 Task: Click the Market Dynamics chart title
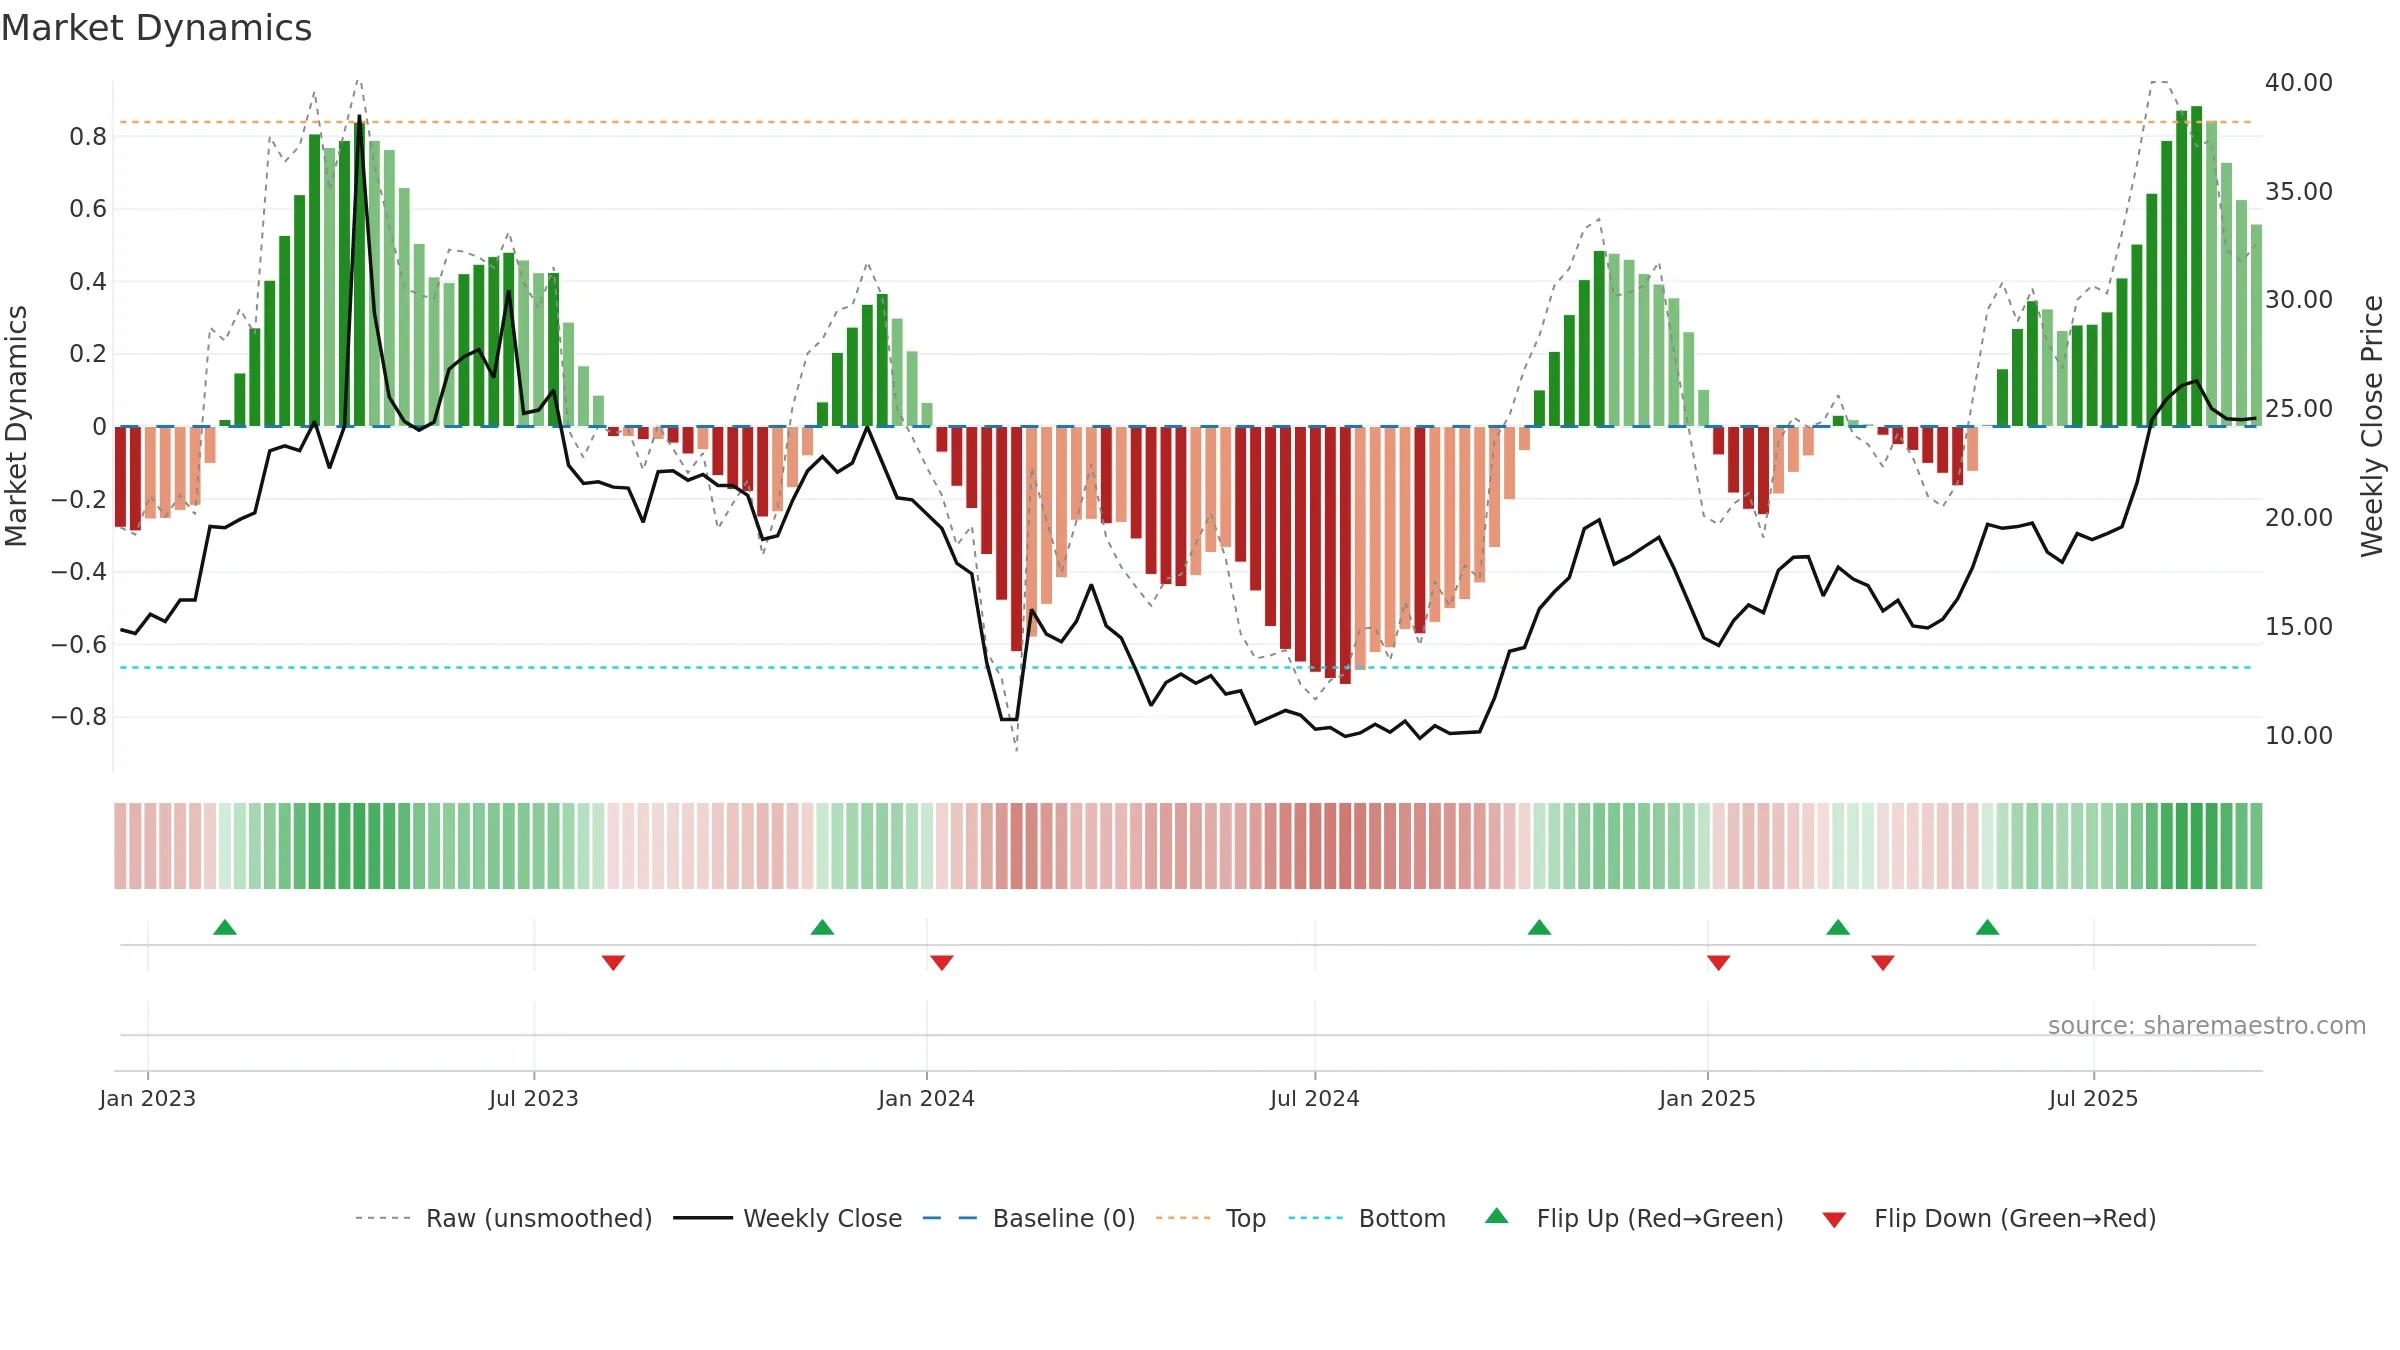156,28
